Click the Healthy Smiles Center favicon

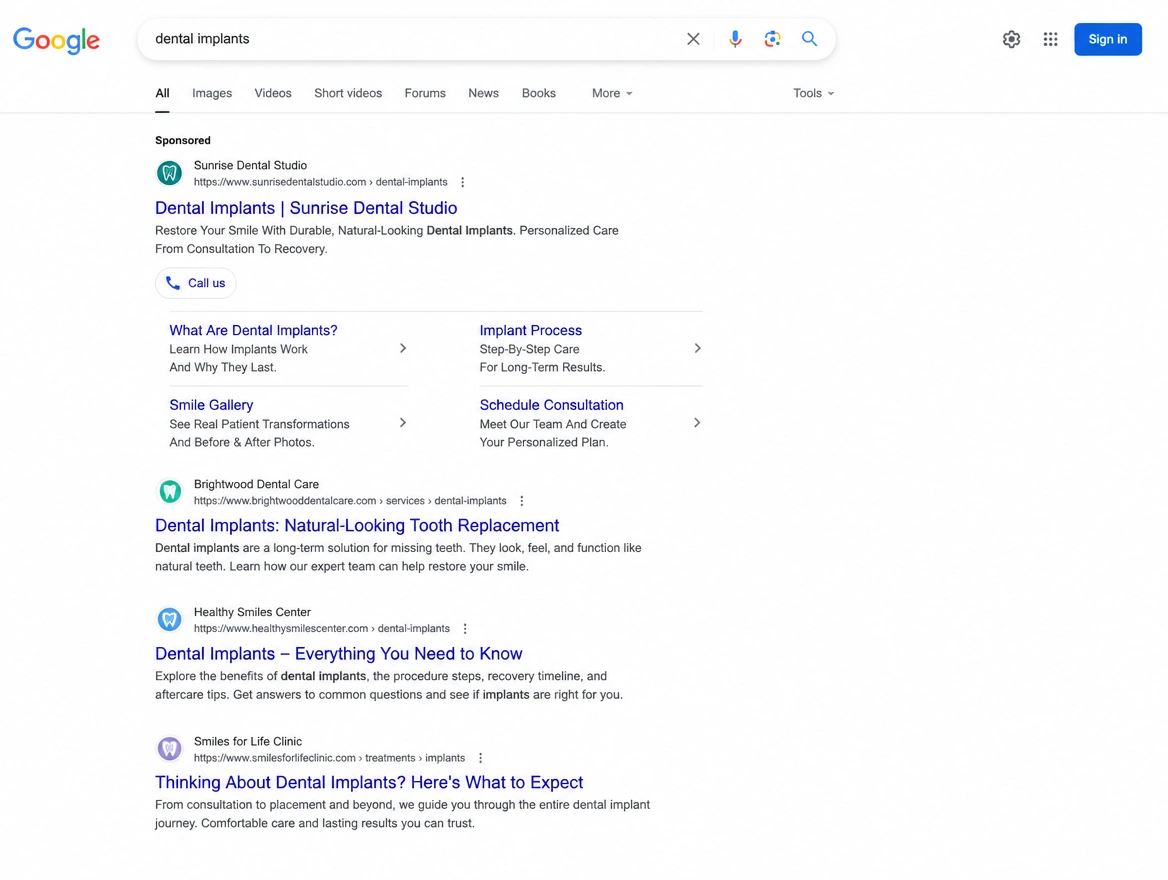169,619
